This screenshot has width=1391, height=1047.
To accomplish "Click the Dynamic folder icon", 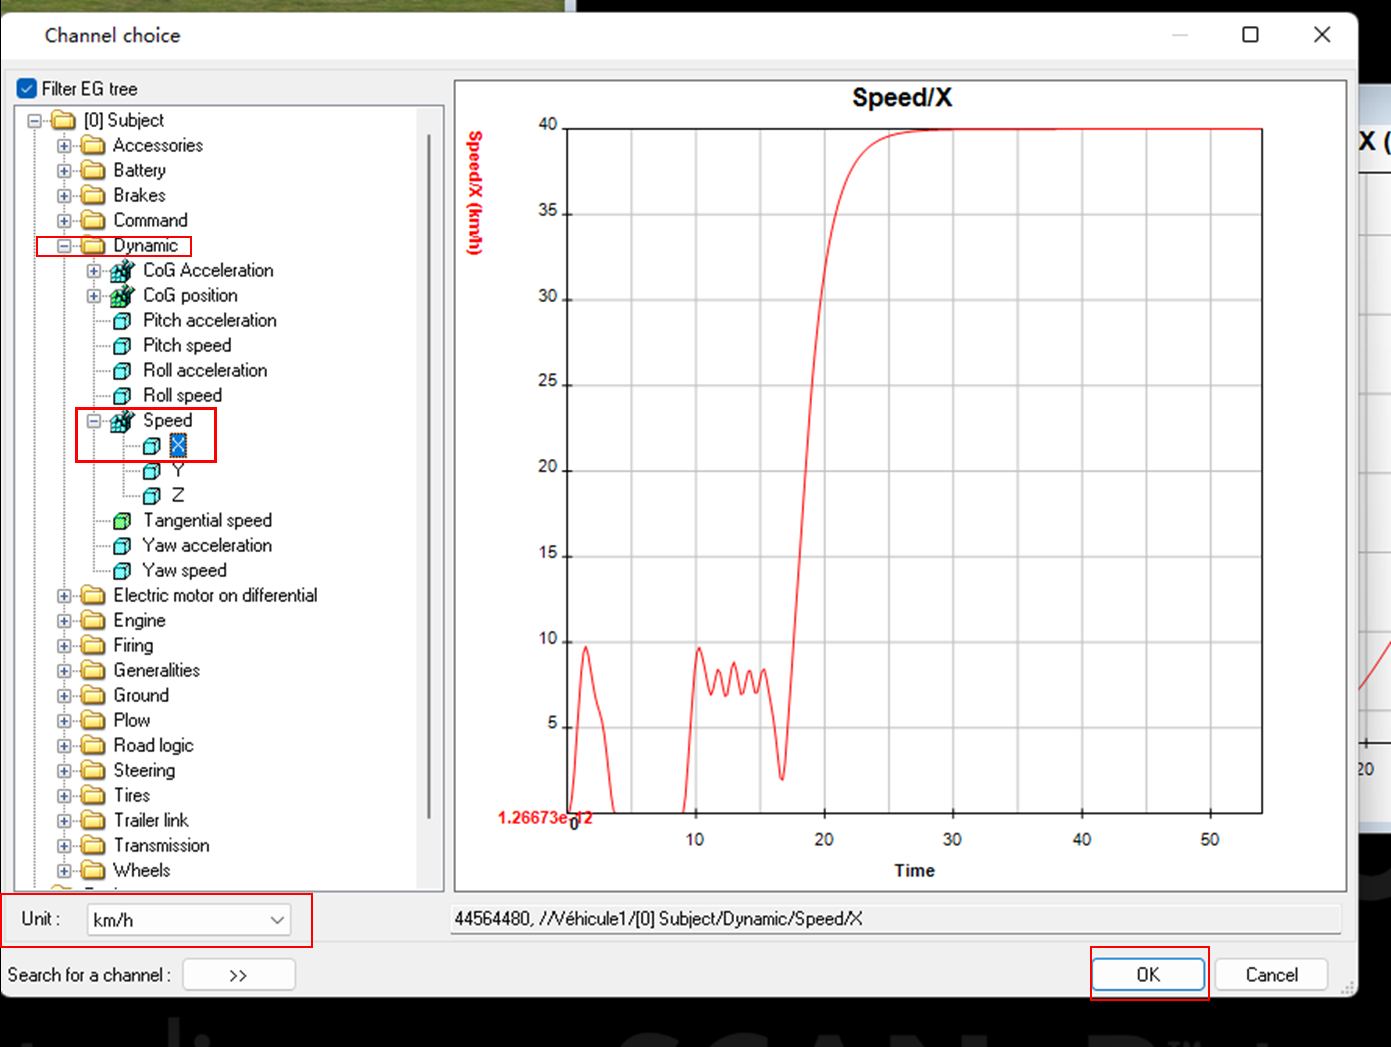I will [x=93, y=245].
